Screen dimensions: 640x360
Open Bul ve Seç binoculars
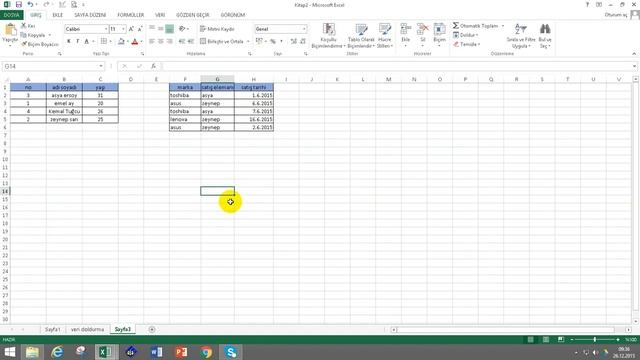[x=545, y=36]
